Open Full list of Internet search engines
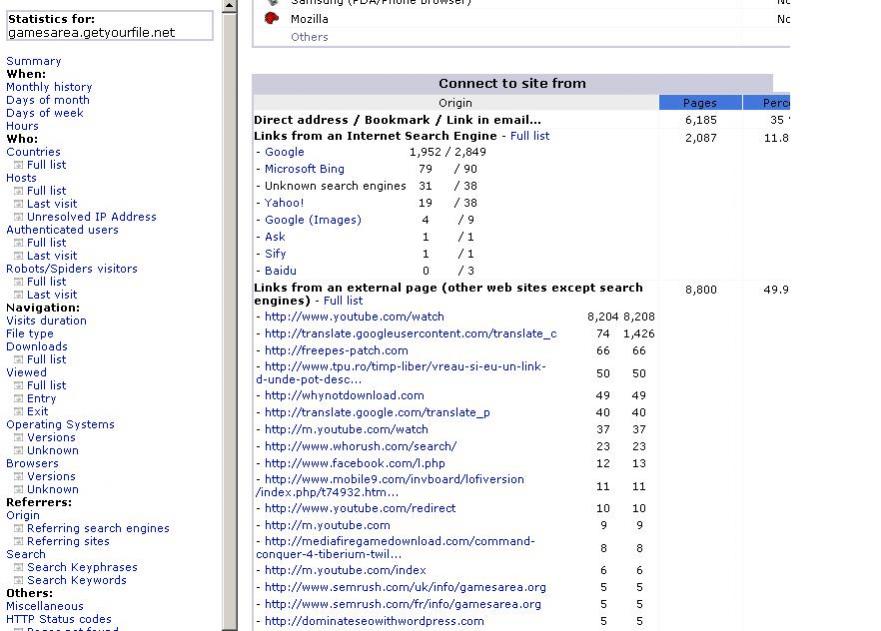Screen dimensions: 881x631 click(x=530, y=136)
